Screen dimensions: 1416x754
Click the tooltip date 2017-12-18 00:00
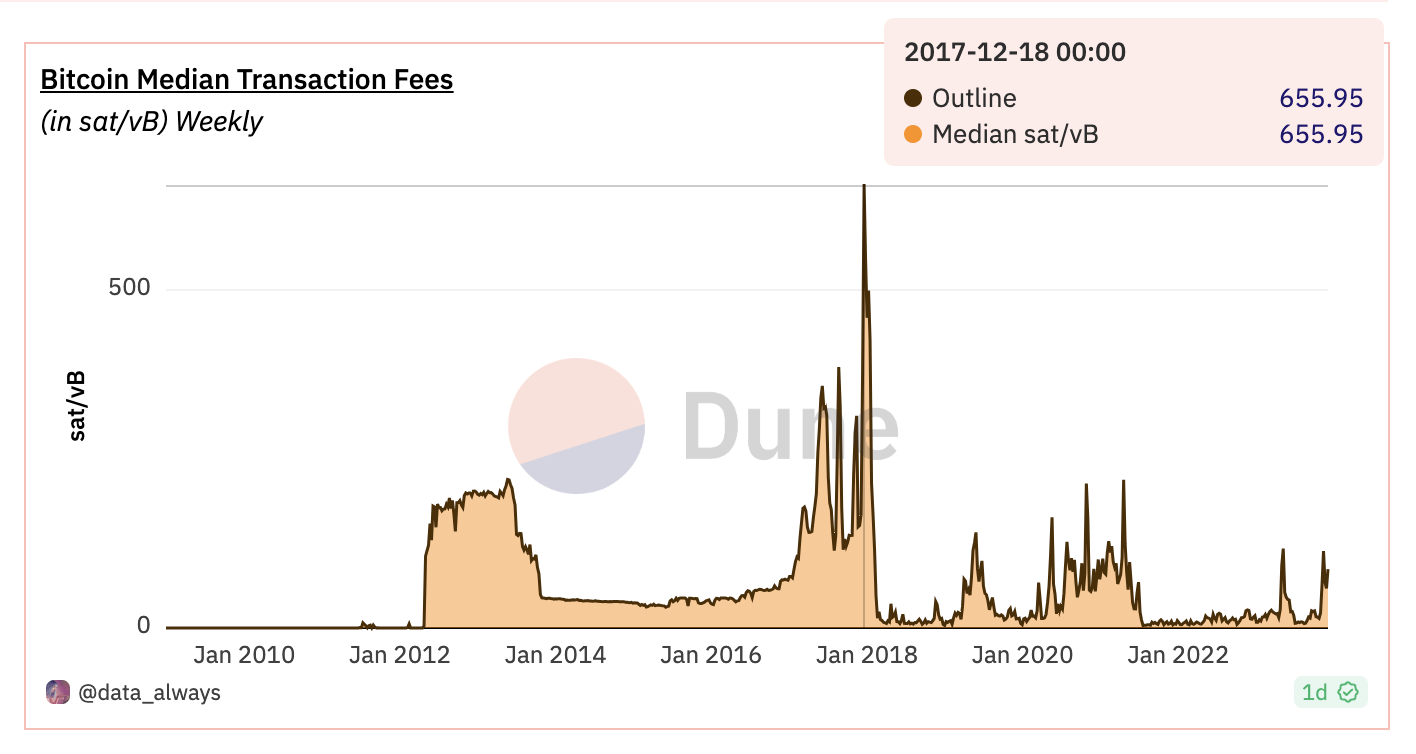(x=1015, y=52)
